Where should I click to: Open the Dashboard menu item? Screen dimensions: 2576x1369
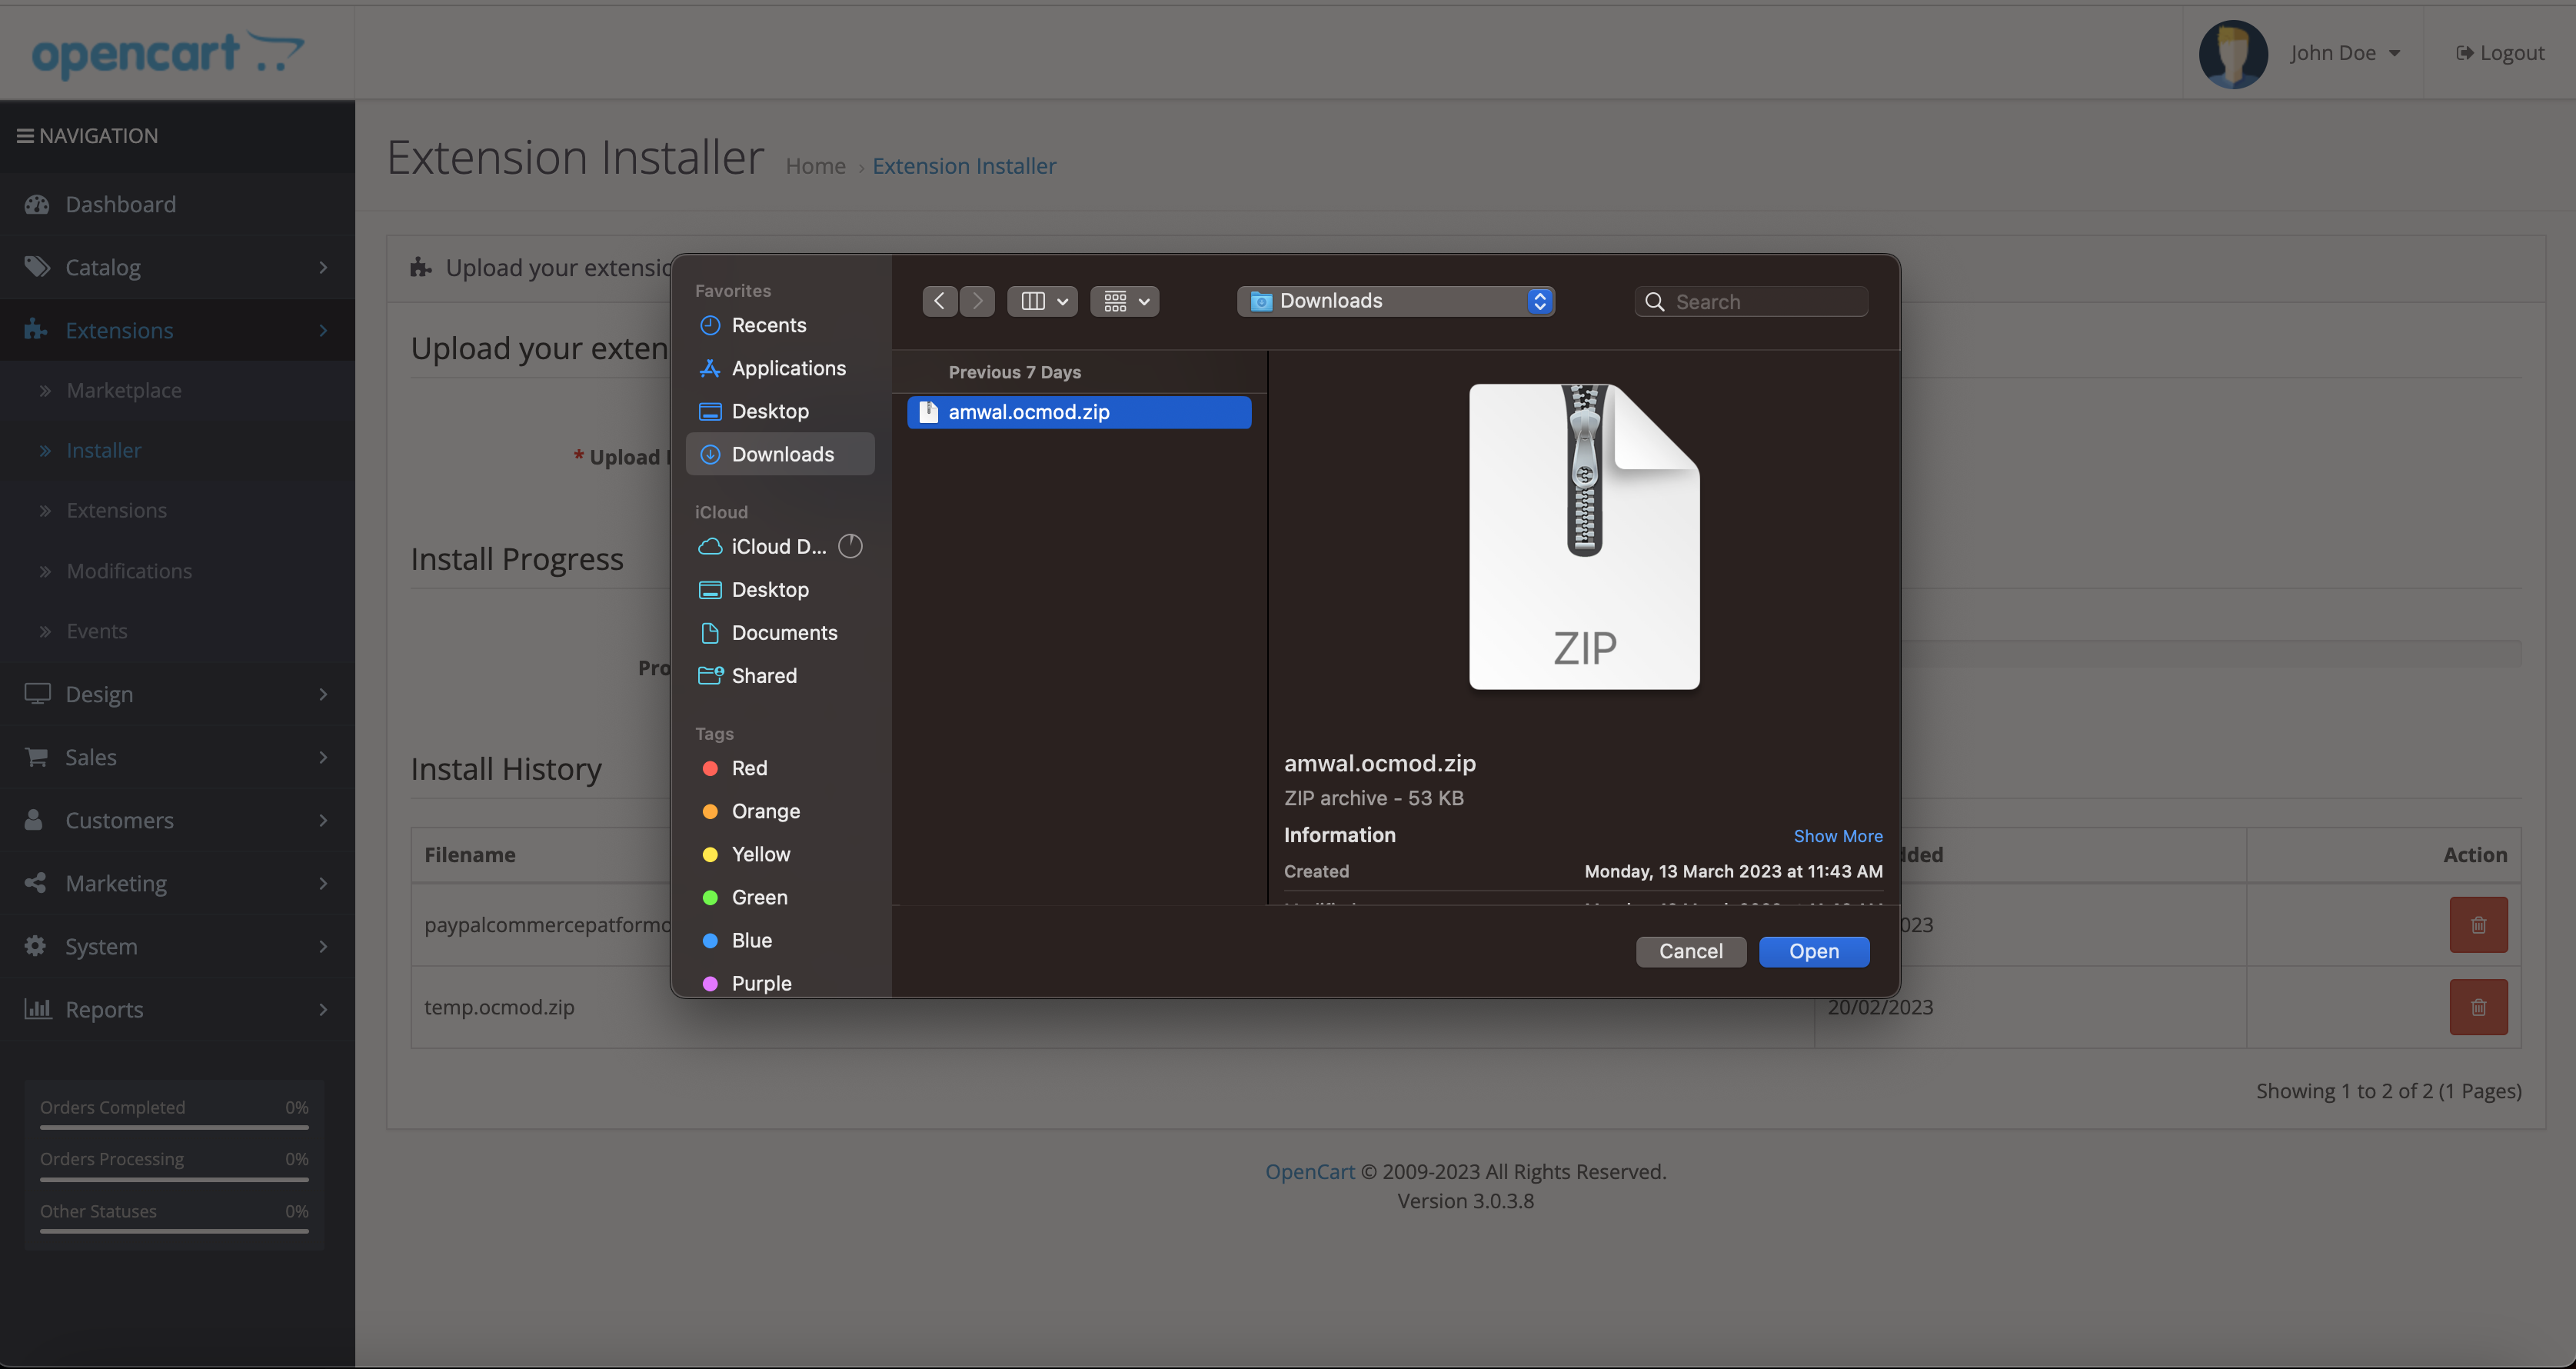click(x=177, y=204)
